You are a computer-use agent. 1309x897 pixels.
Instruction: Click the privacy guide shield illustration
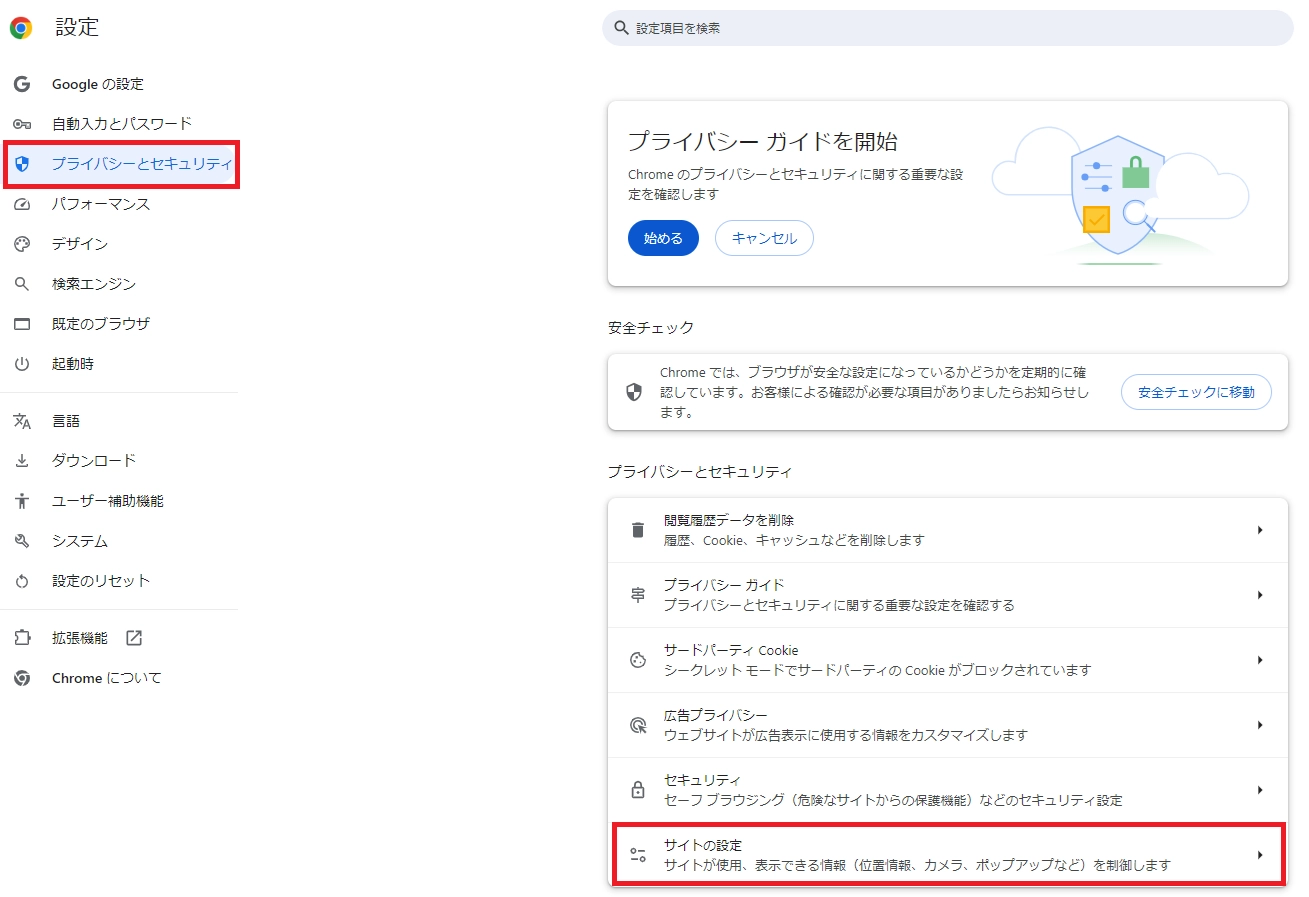click(x=1120, y=195)
